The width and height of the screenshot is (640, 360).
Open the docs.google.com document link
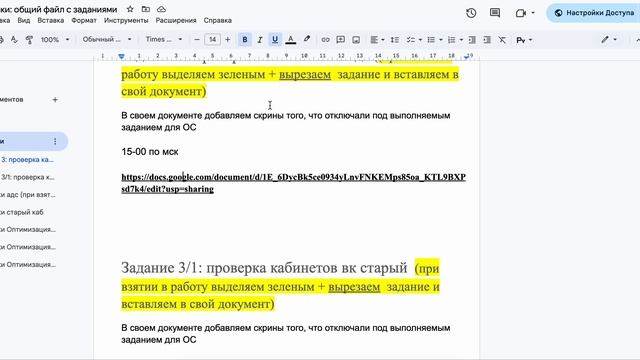pyautogui.click(x=293, y=183)
